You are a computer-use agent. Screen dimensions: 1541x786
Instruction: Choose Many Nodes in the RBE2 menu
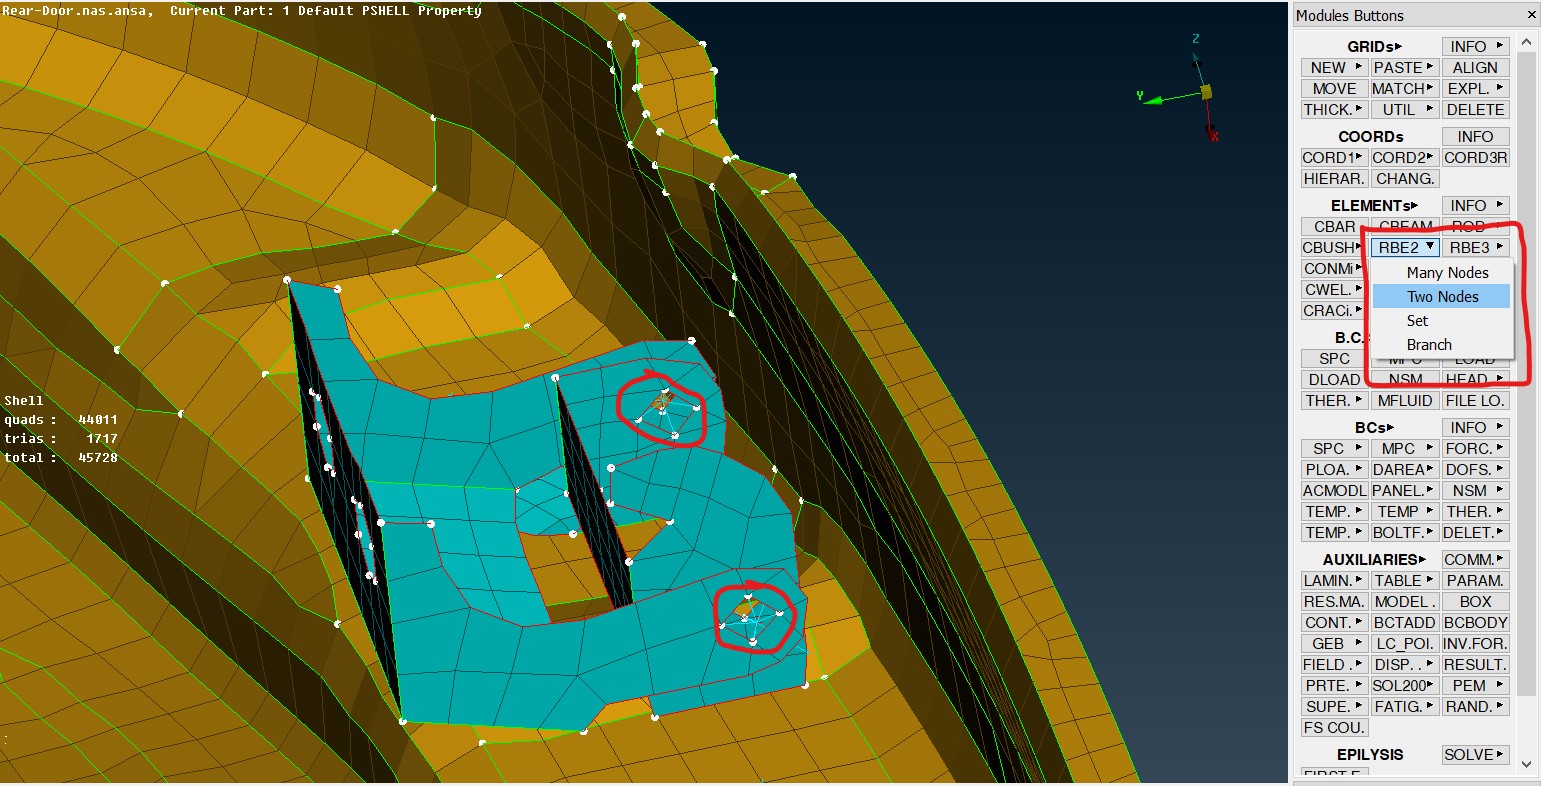pyautogui.click(x=1446, y=272)
